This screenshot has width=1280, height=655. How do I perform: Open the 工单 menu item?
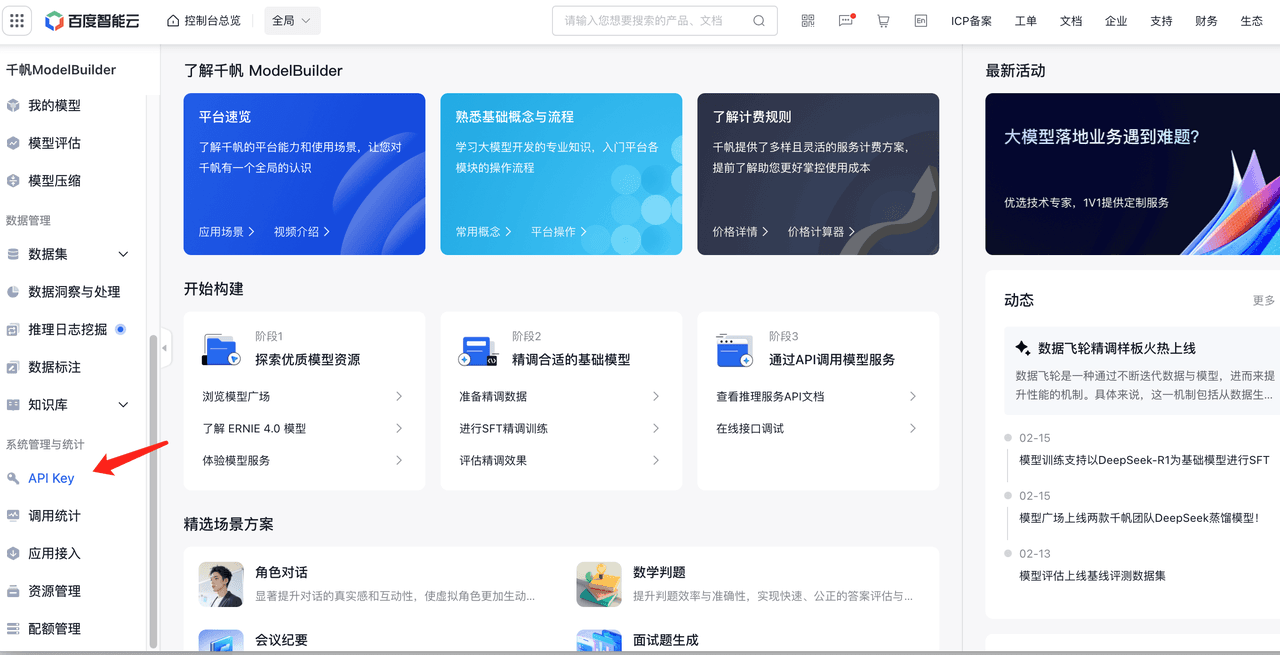pos(1026,21)
